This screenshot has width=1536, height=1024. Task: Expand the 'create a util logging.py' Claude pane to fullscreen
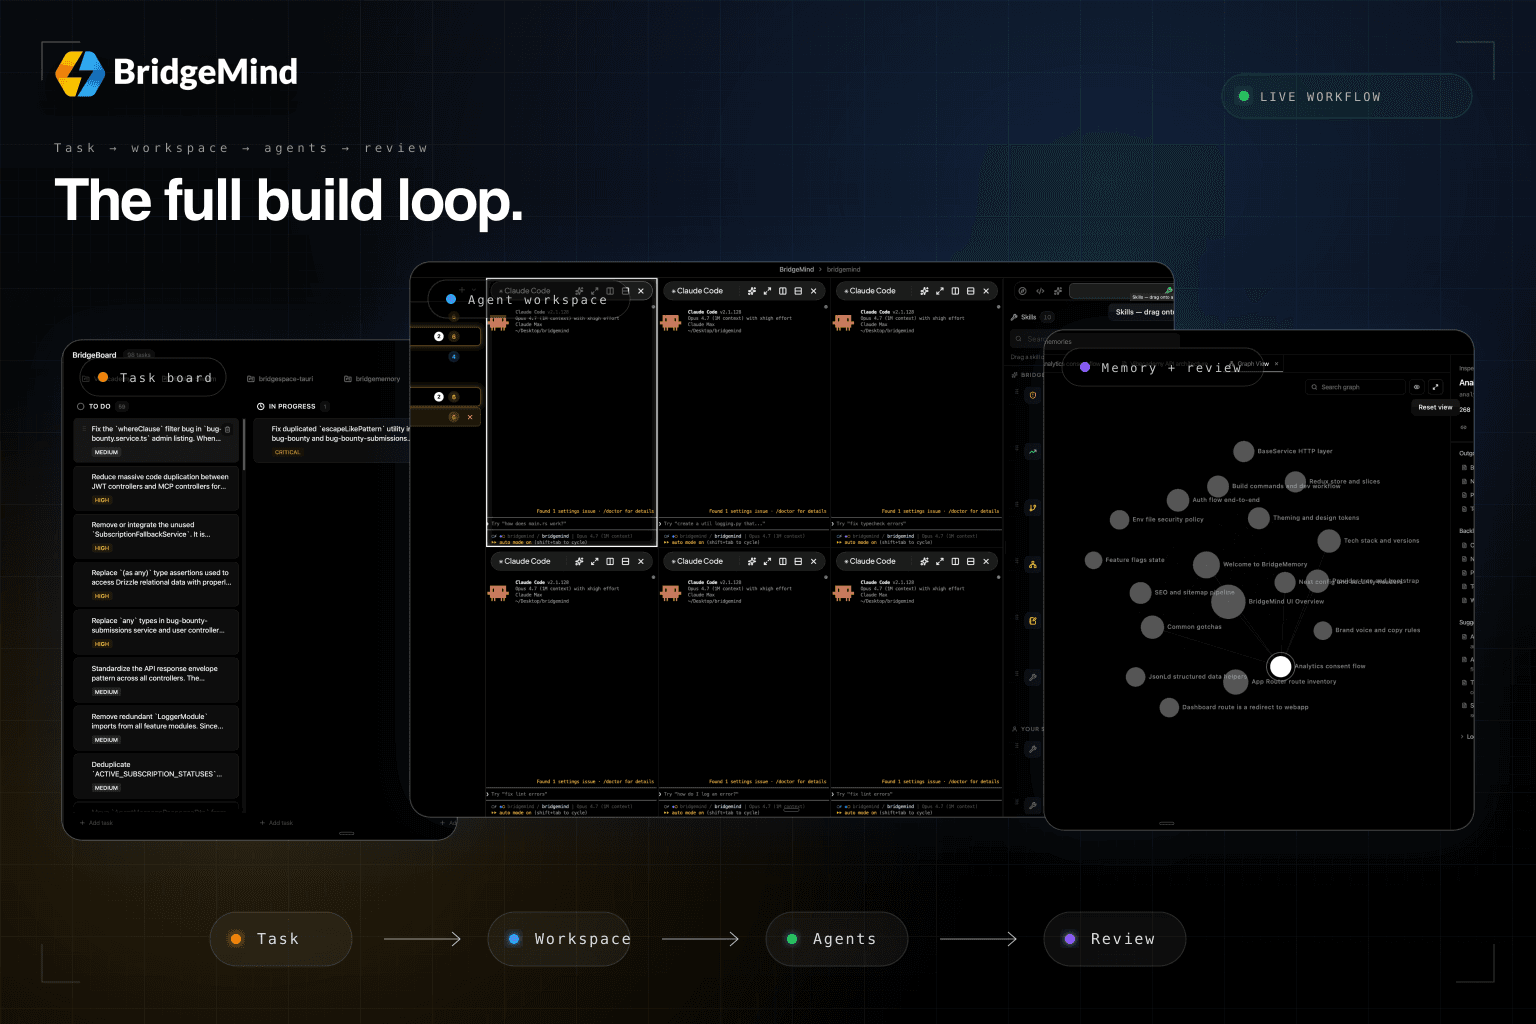click(x=767, y=291)
